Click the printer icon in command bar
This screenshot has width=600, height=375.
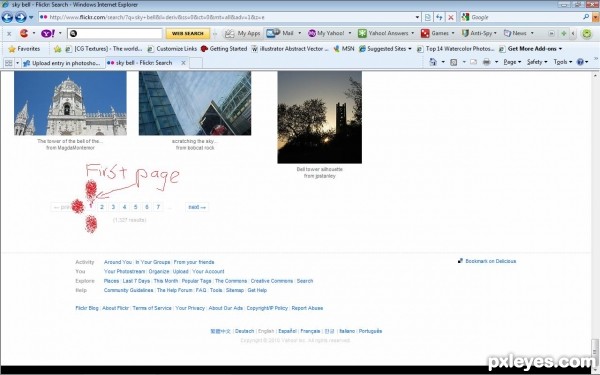(486, 62)
